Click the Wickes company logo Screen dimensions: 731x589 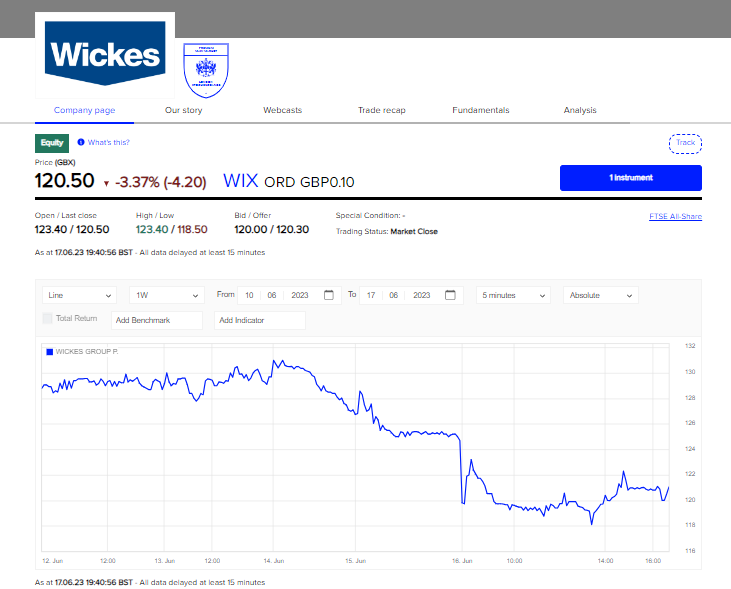105,54
